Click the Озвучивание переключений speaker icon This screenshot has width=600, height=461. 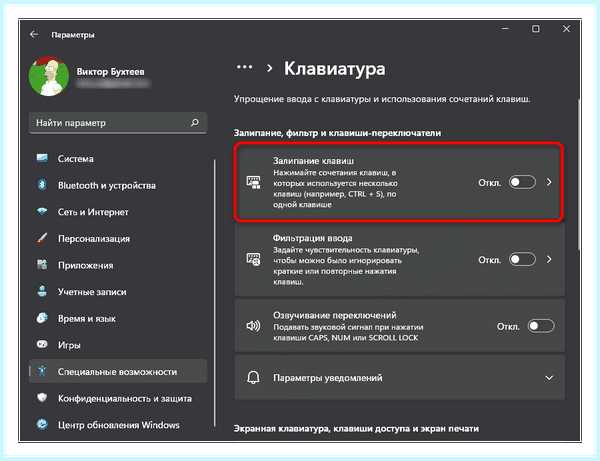pos(253,326)
